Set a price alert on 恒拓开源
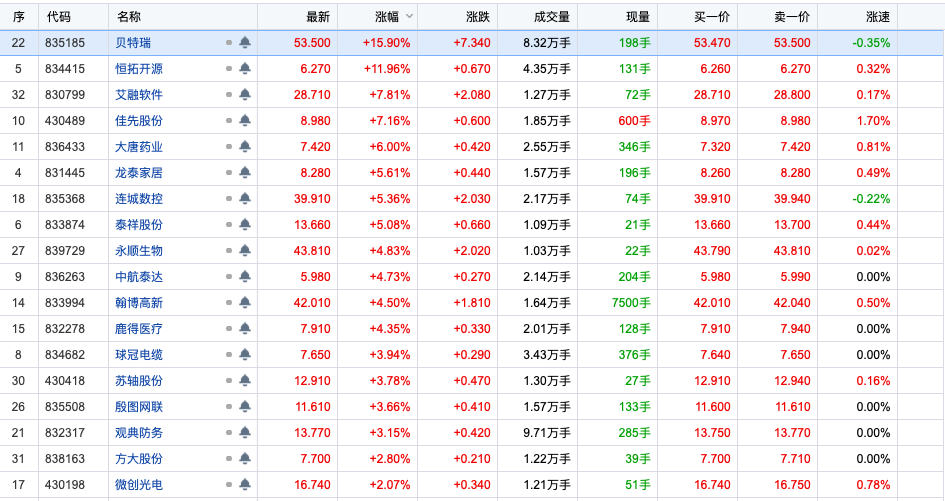 pyautogui.click(x=245, y=69)
